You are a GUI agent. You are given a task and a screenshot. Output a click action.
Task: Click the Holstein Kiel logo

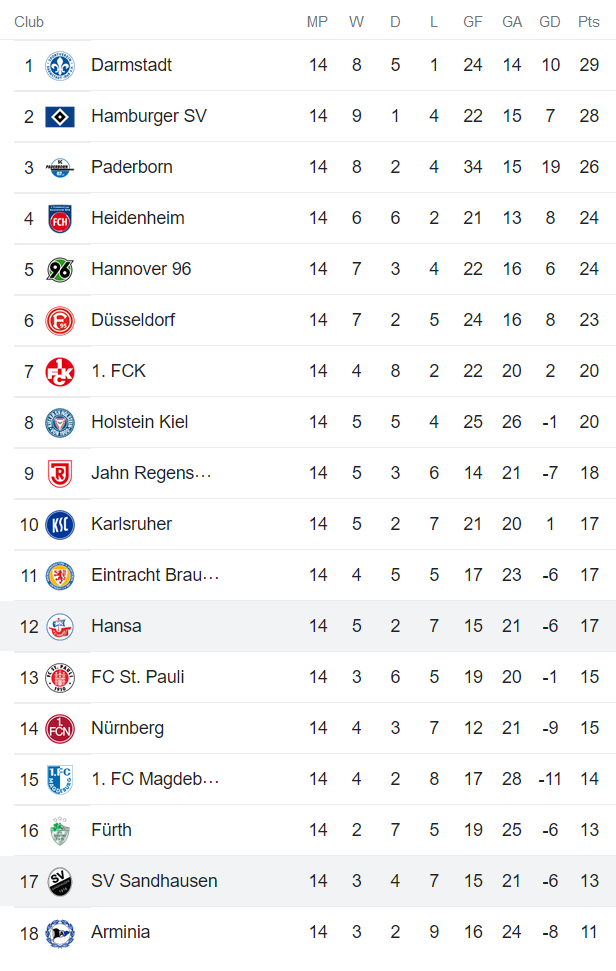click(x=60, y=421)
